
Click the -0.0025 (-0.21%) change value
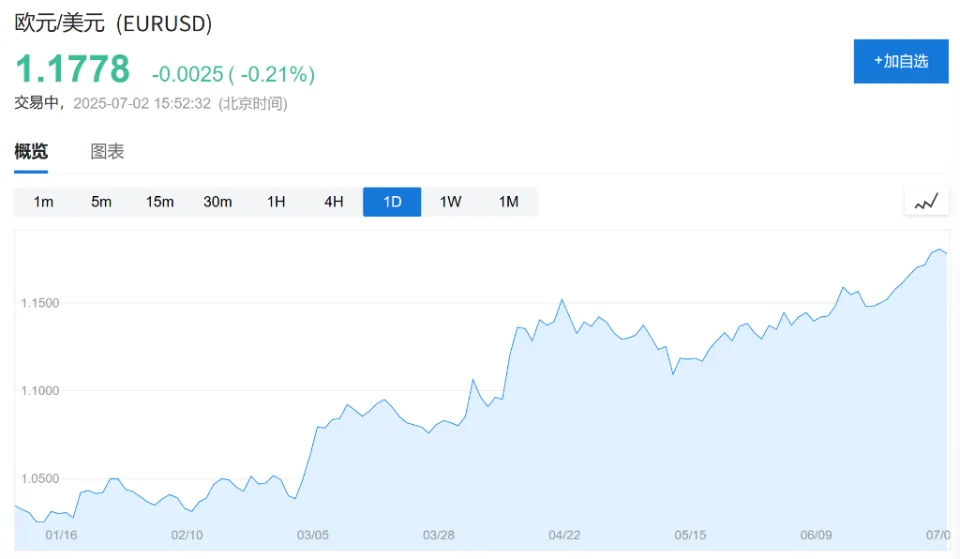click(x=233, y=74)
